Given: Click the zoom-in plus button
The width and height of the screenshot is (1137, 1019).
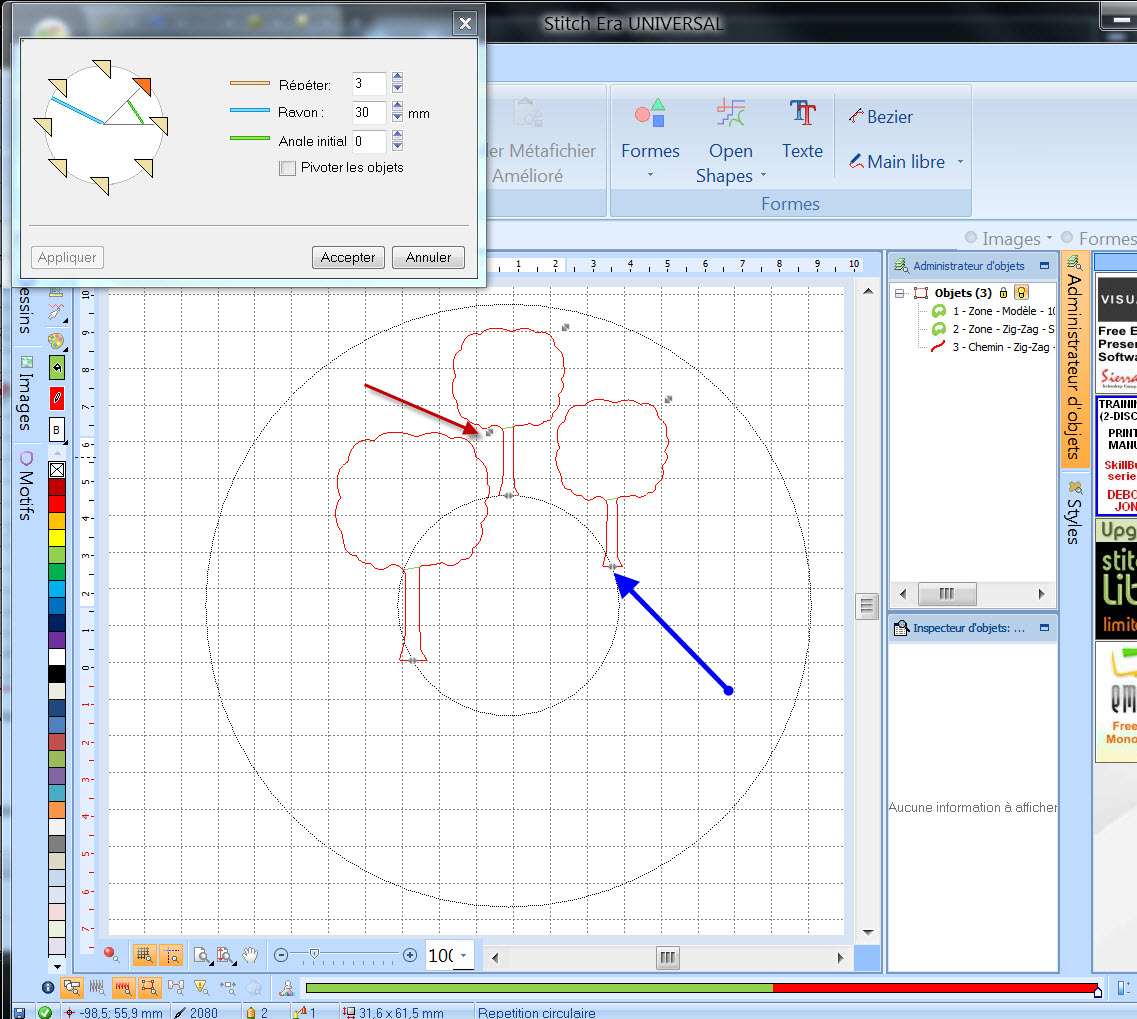Looking at the screenshot, I should pyautogui.click(x=410, y=955).
